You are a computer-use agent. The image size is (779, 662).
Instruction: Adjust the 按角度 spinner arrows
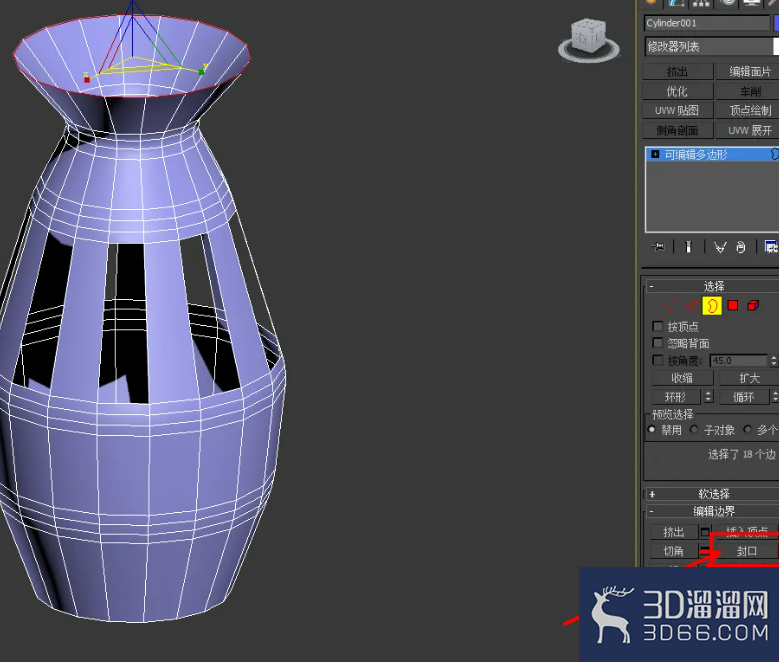coord(773,361)
